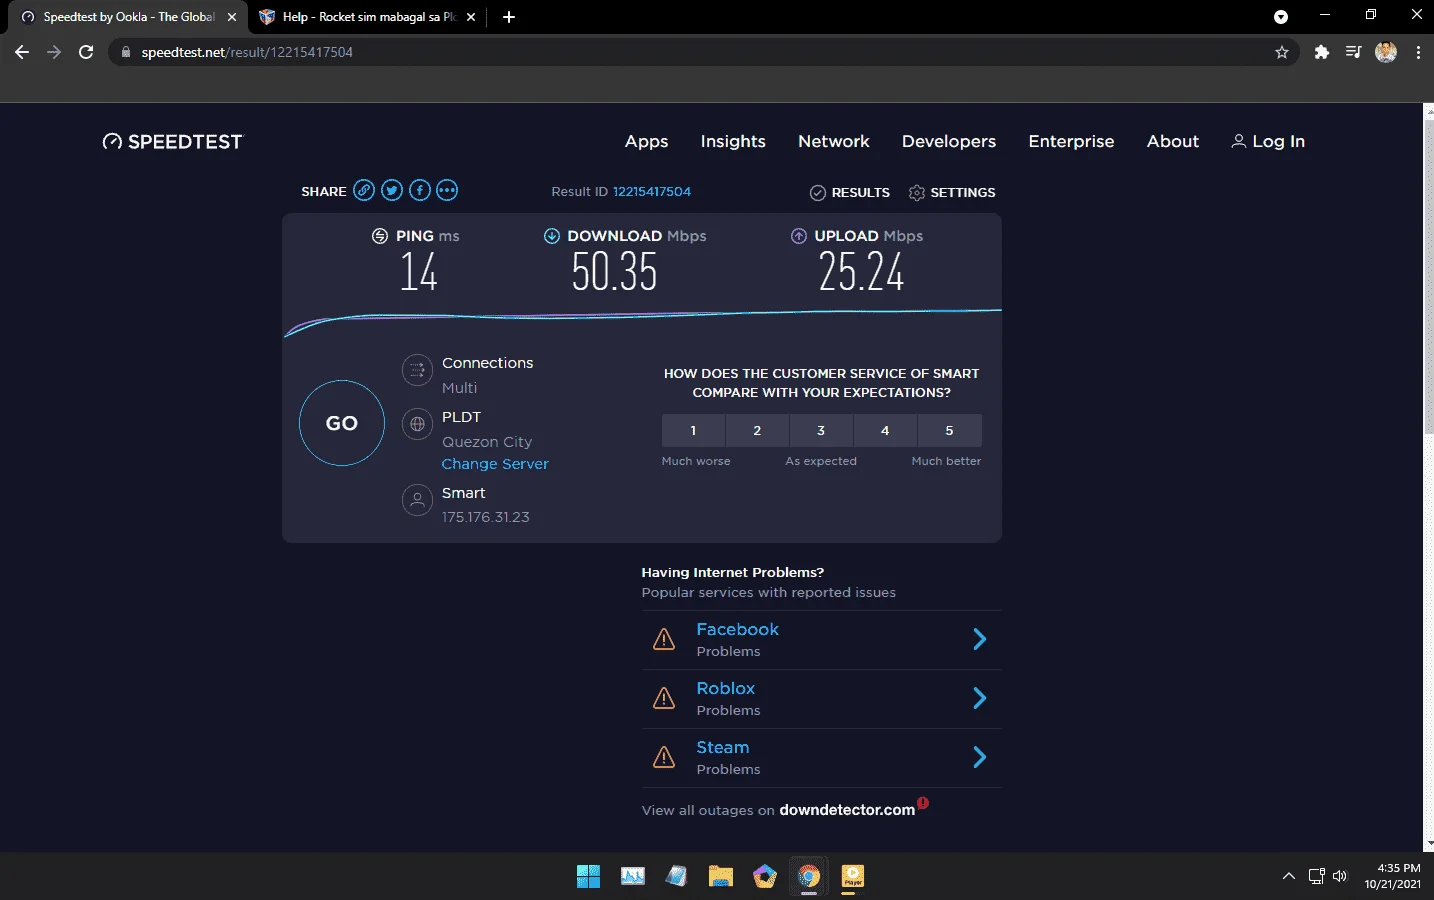The image size is (1434, 900).
Task: Expand the Steam problems entry chevron
Action: (x=980, y=757)
